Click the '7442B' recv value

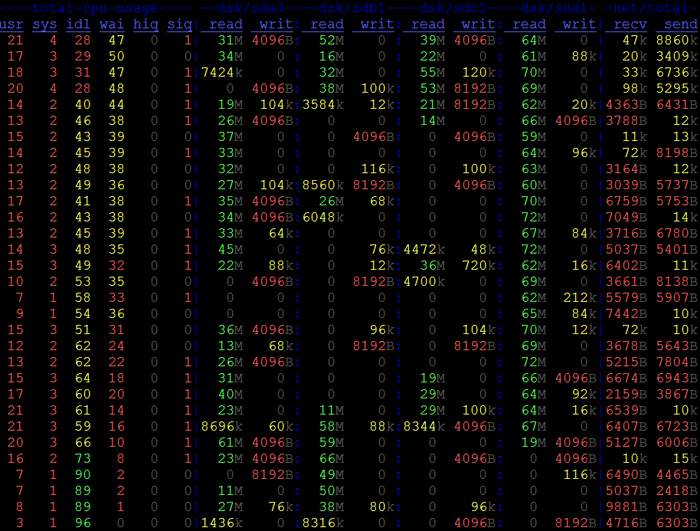tap(626, 314)
